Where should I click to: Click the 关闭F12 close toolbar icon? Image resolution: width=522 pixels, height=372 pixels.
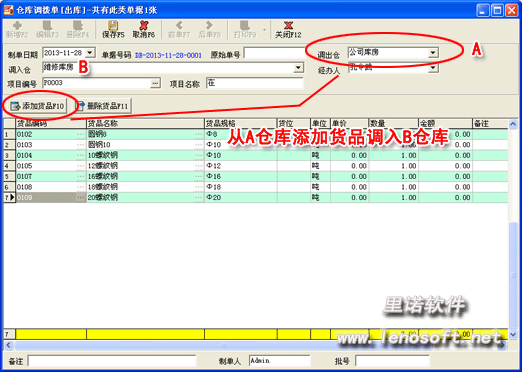[288, 29]
